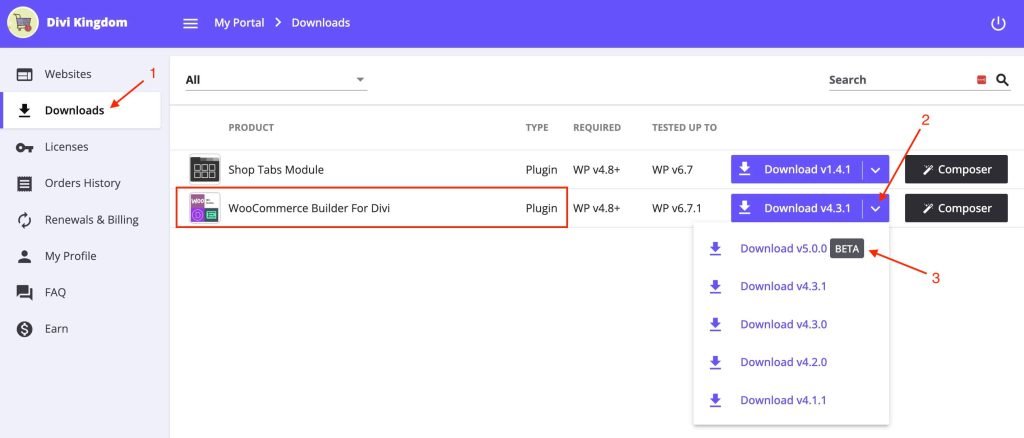
Task: Click the Renewals & Billing refresh icon
Action: click(25, 220)
